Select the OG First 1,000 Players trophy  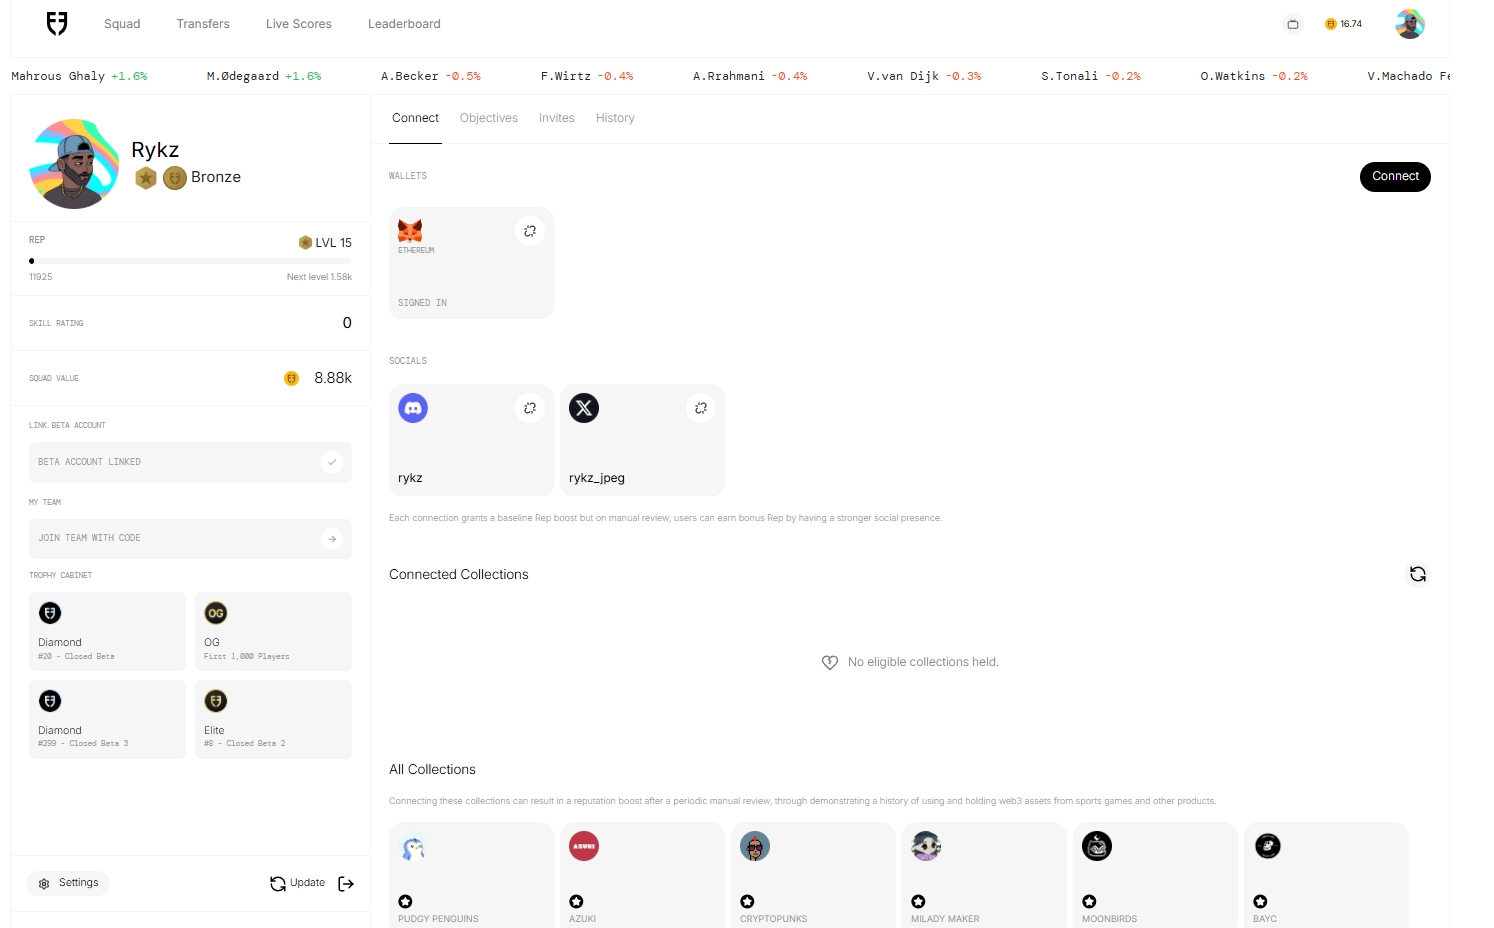(x=273, y=631)
